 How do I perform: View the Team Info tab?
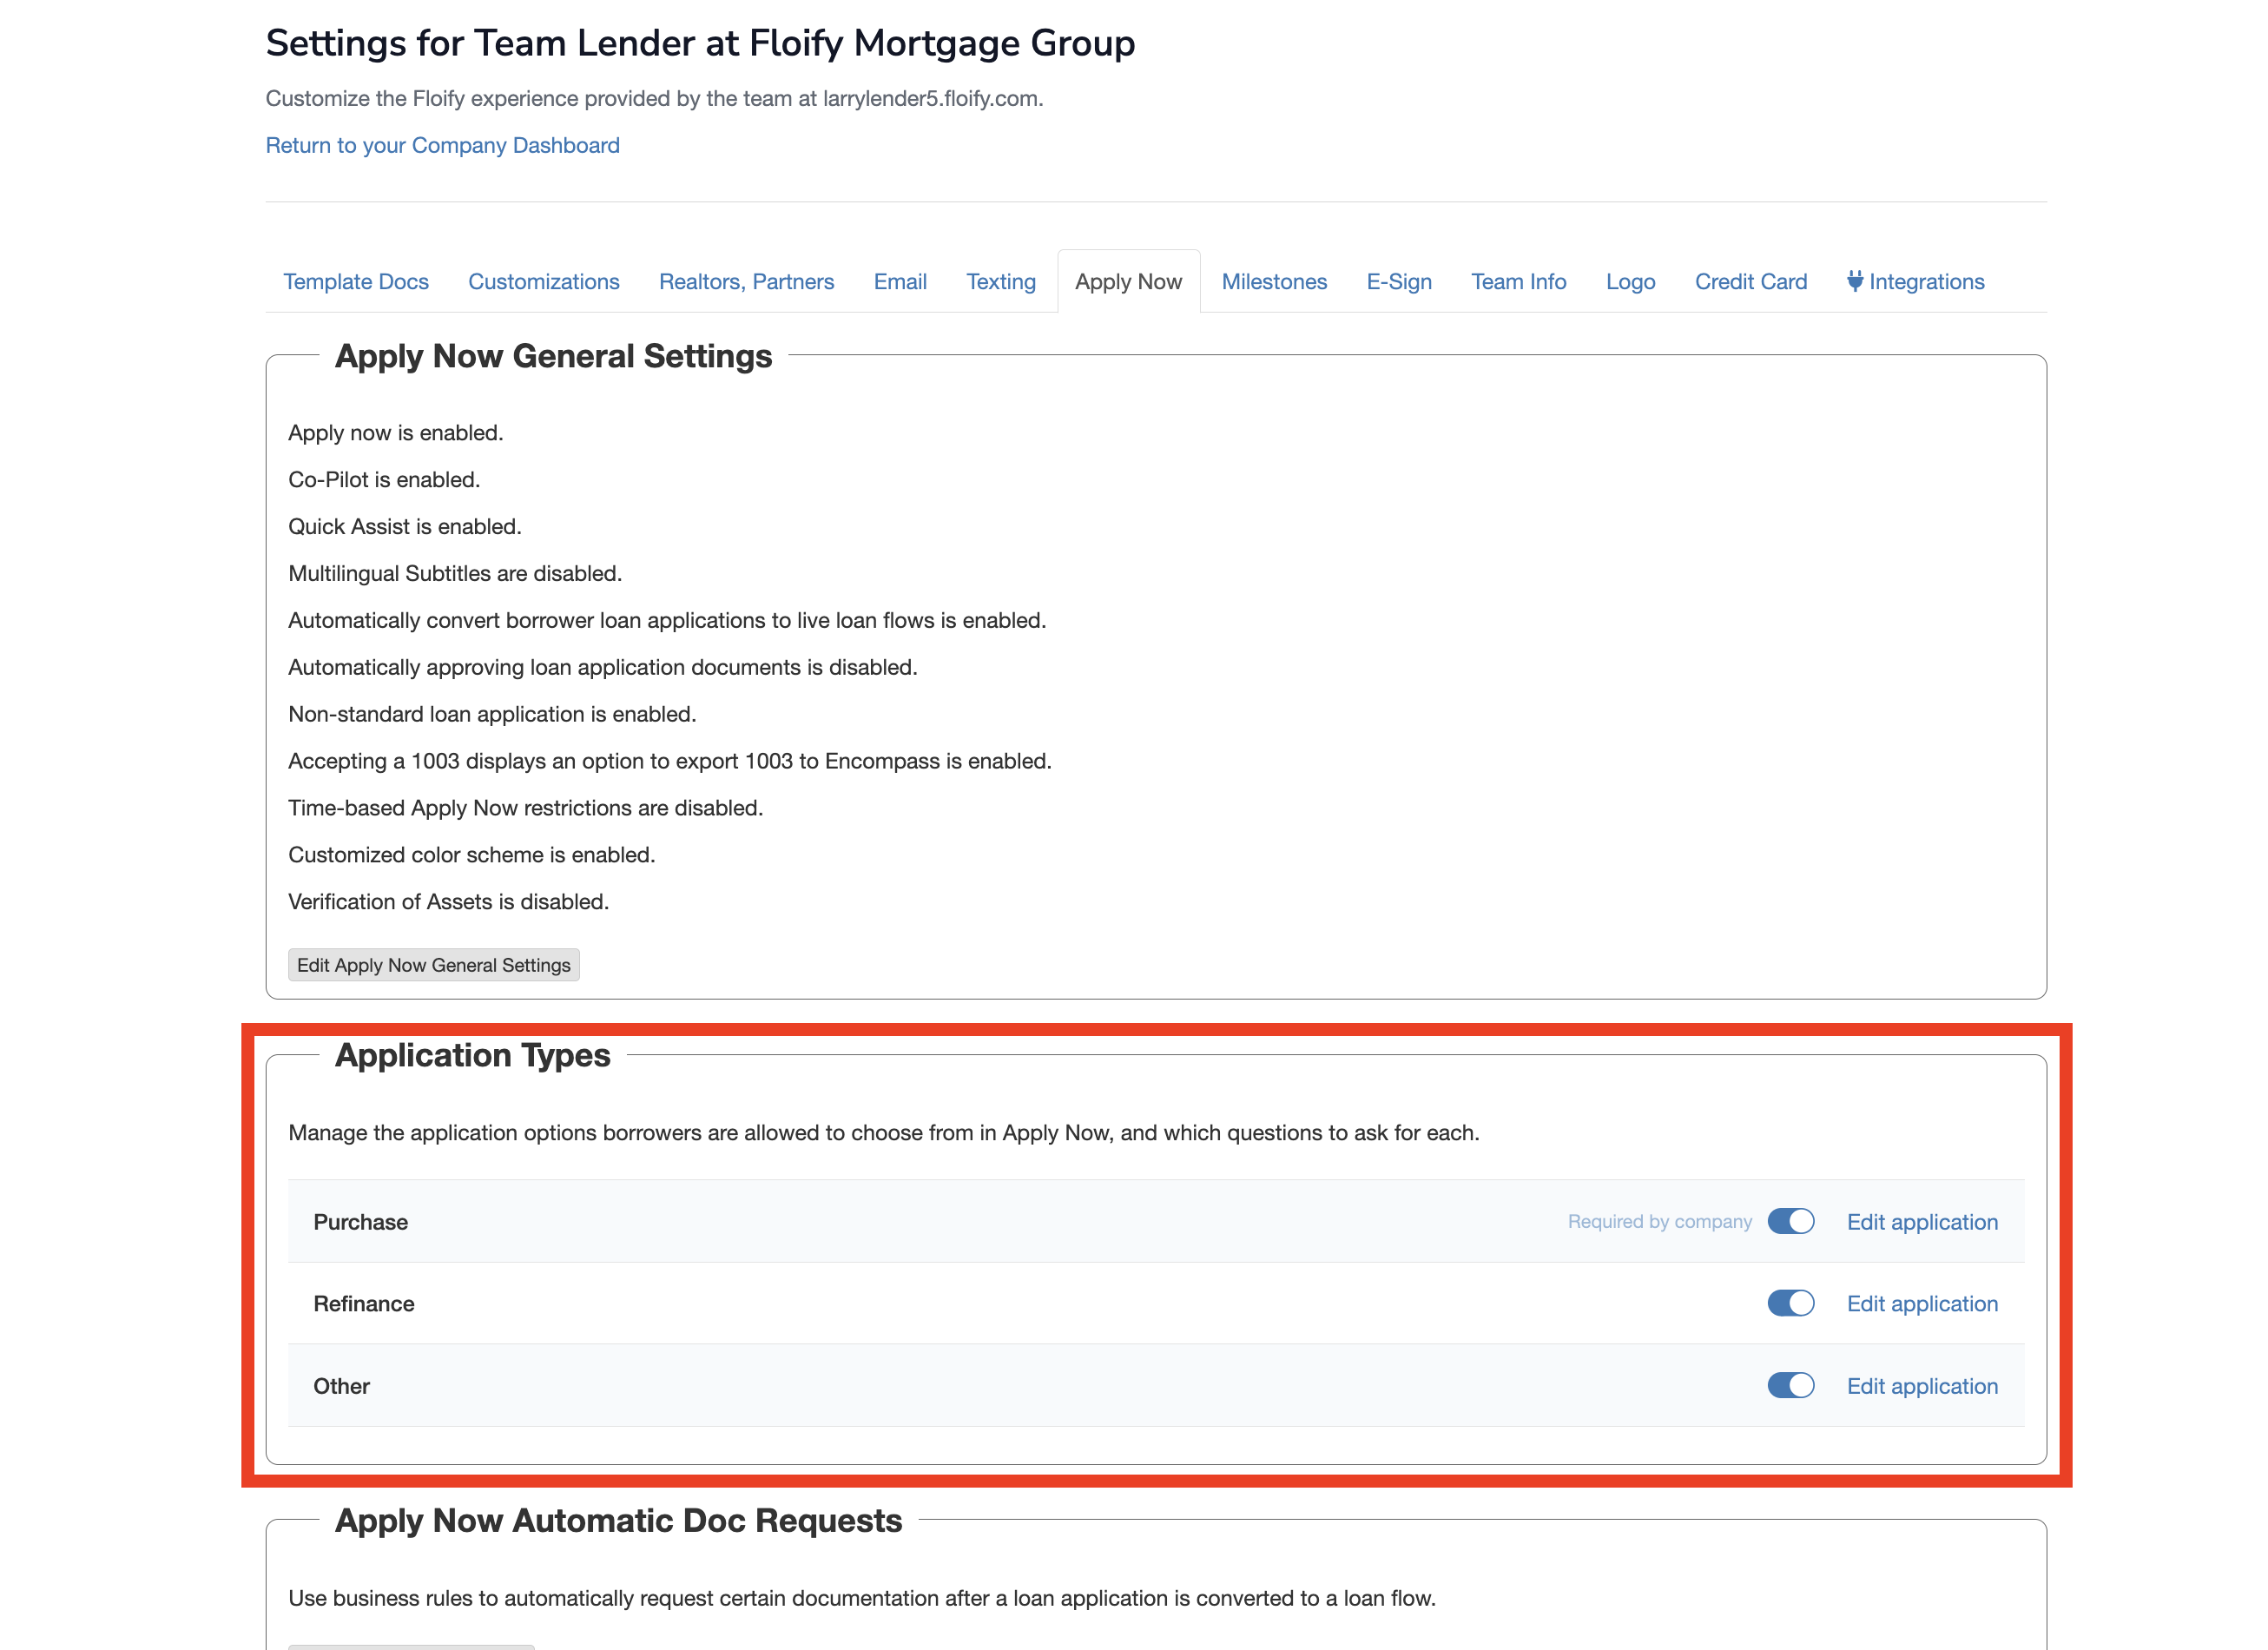(x=1518, y=282)
